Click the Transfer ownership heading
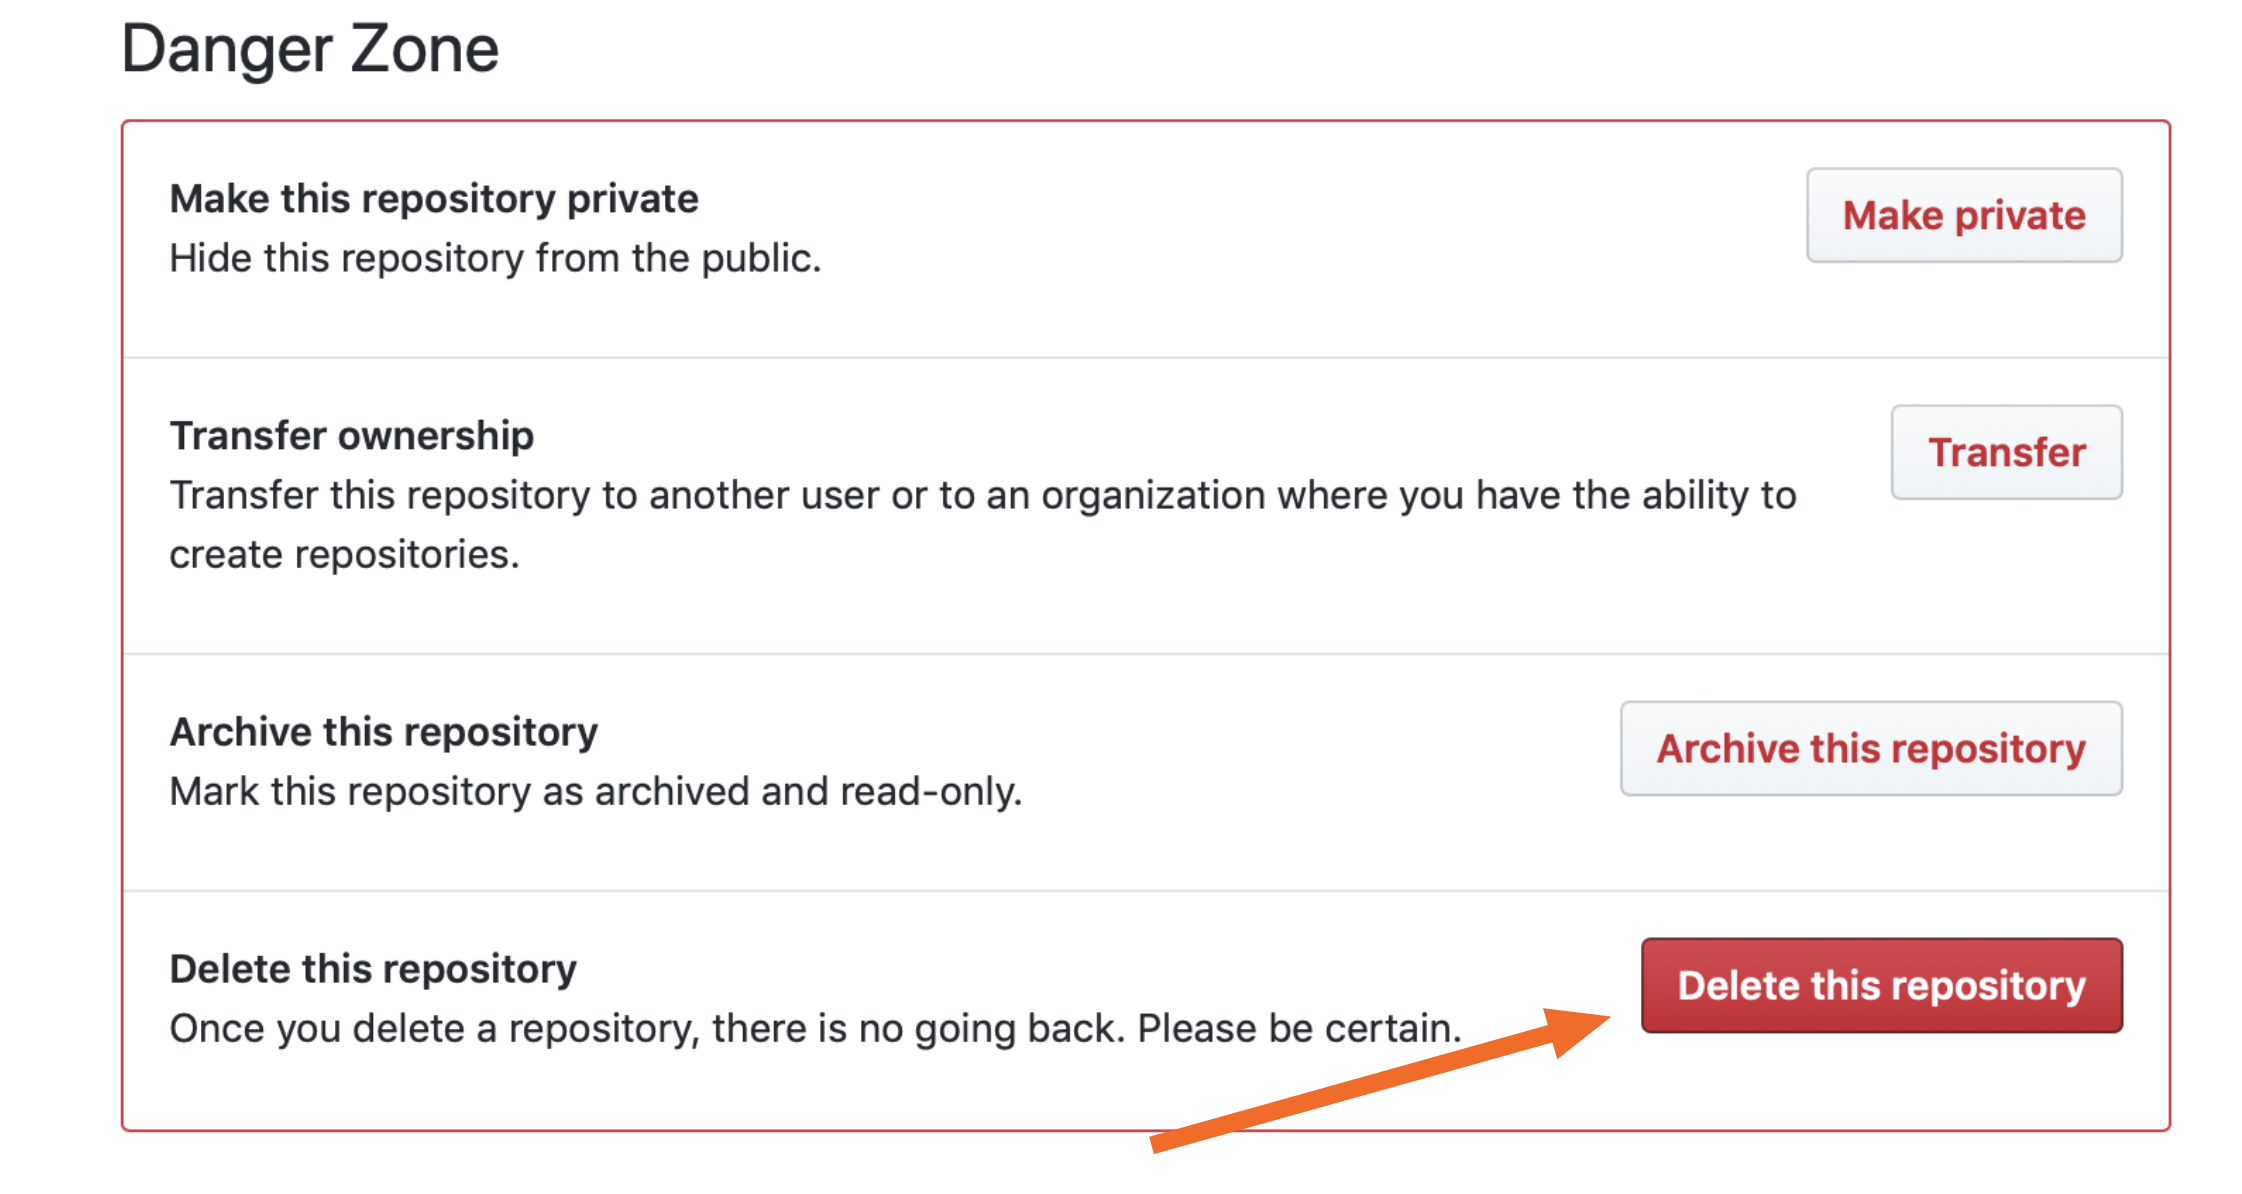 tap(352, 434)
